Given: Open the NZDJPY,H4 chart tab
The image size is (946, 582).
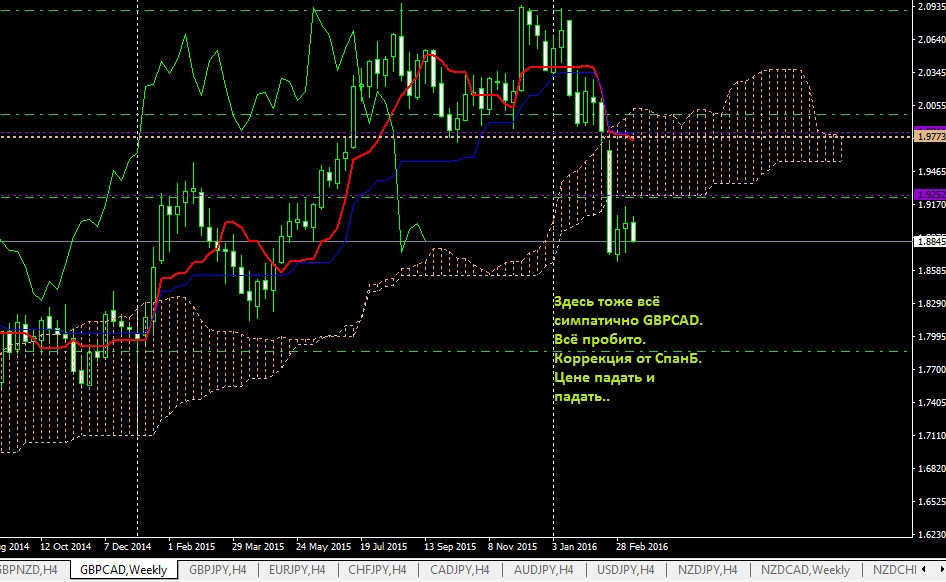Looking at the screenshot, I should [708, 569].
